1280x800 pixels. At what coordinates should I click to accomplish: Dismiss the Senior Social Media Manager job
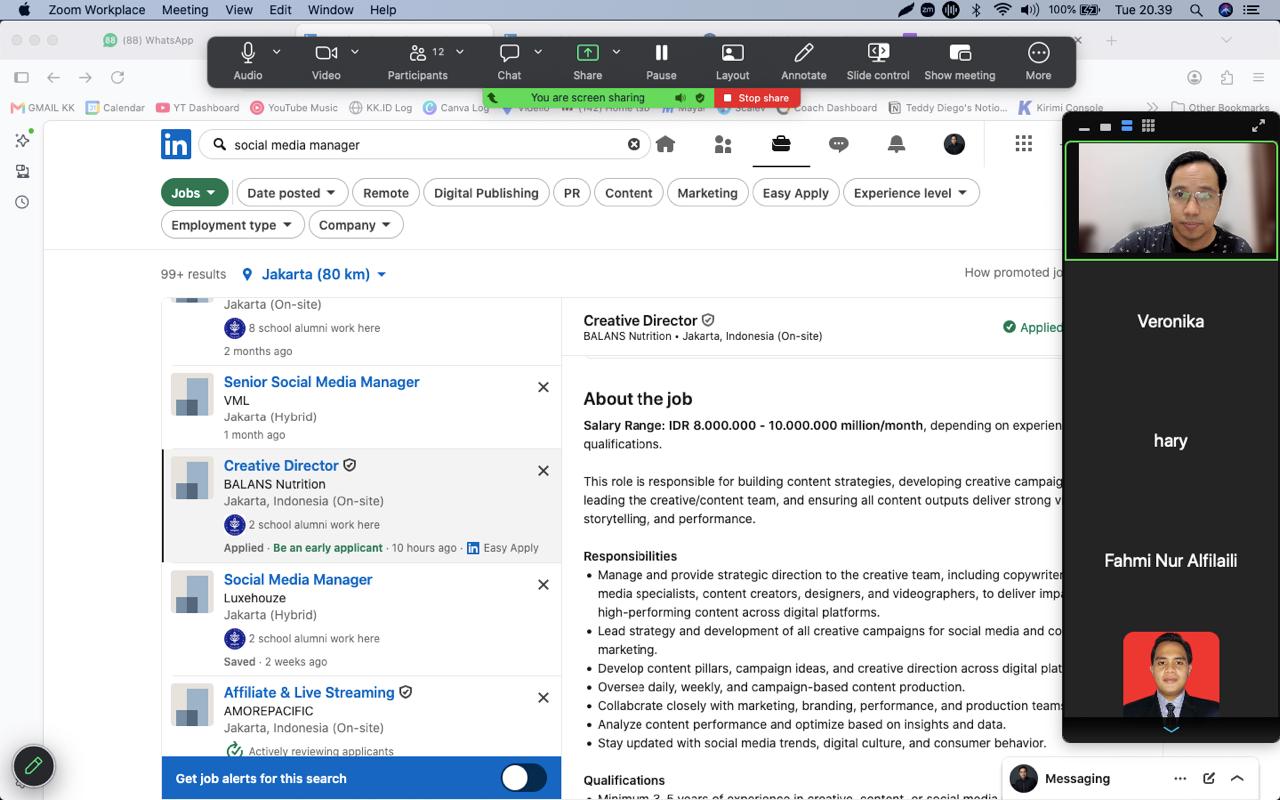[543, 387]
